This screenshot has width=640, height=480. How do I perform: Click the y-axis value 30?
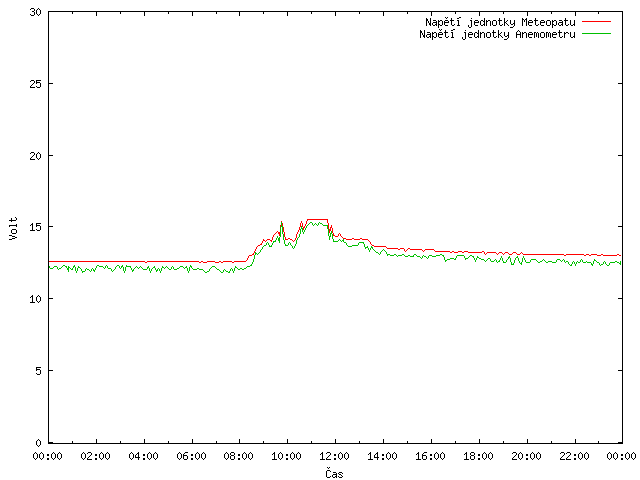pyautogui.click(x=36, y=12)
